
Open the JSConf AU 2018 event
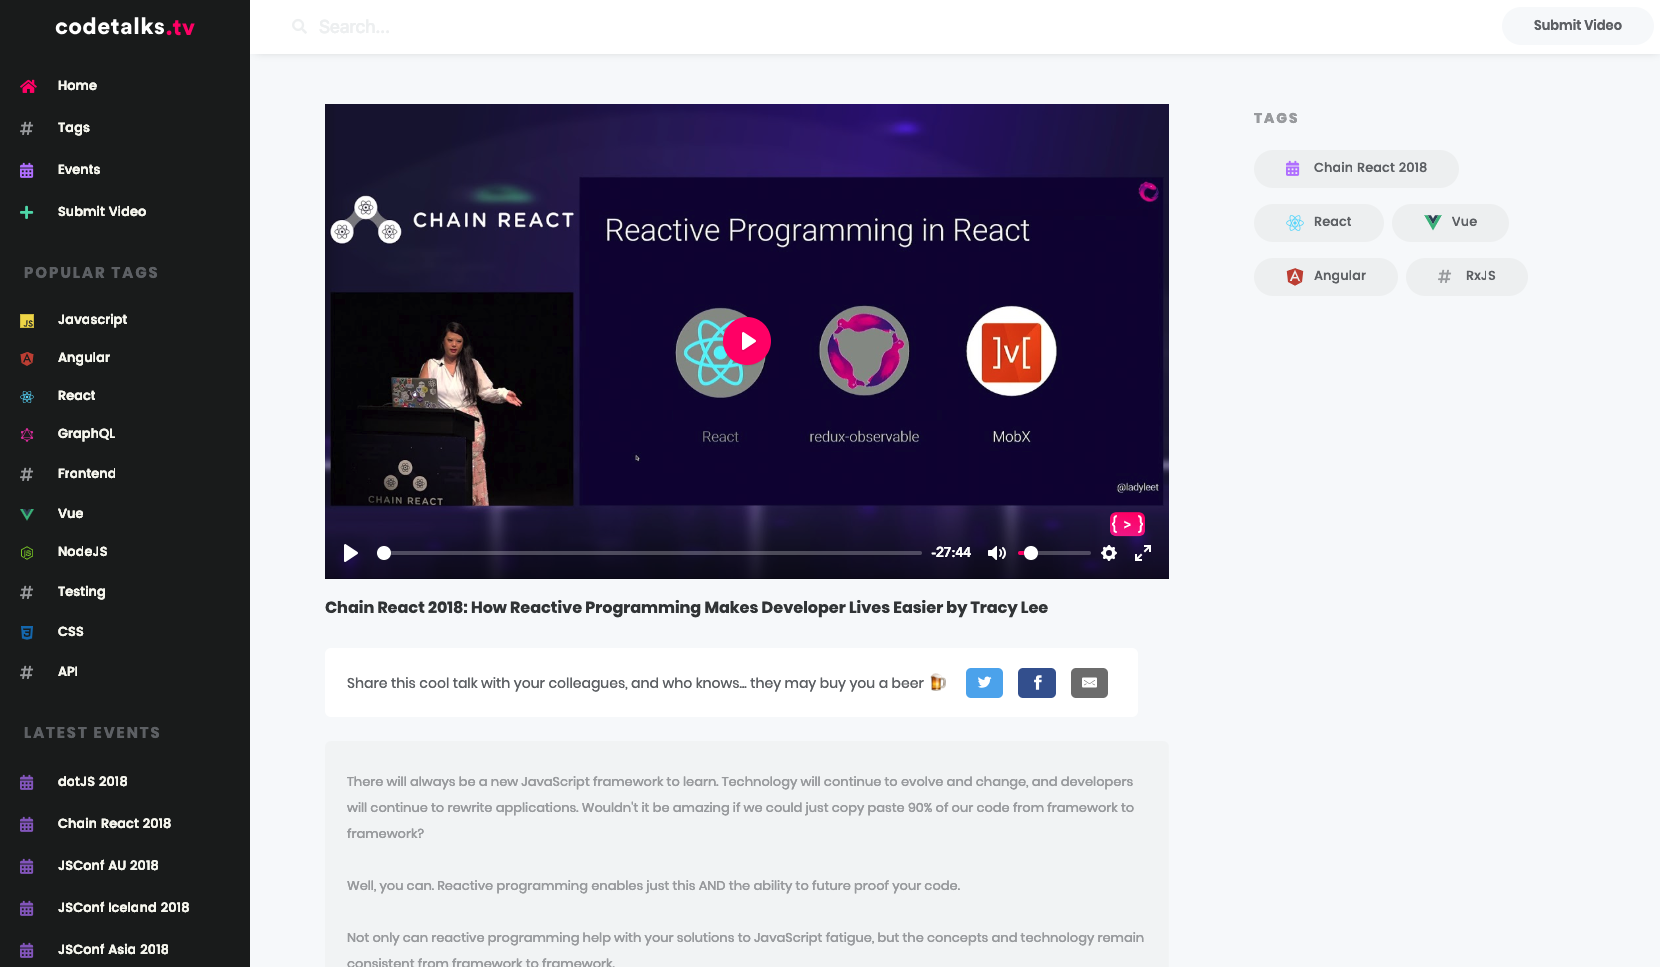point(108,866)
